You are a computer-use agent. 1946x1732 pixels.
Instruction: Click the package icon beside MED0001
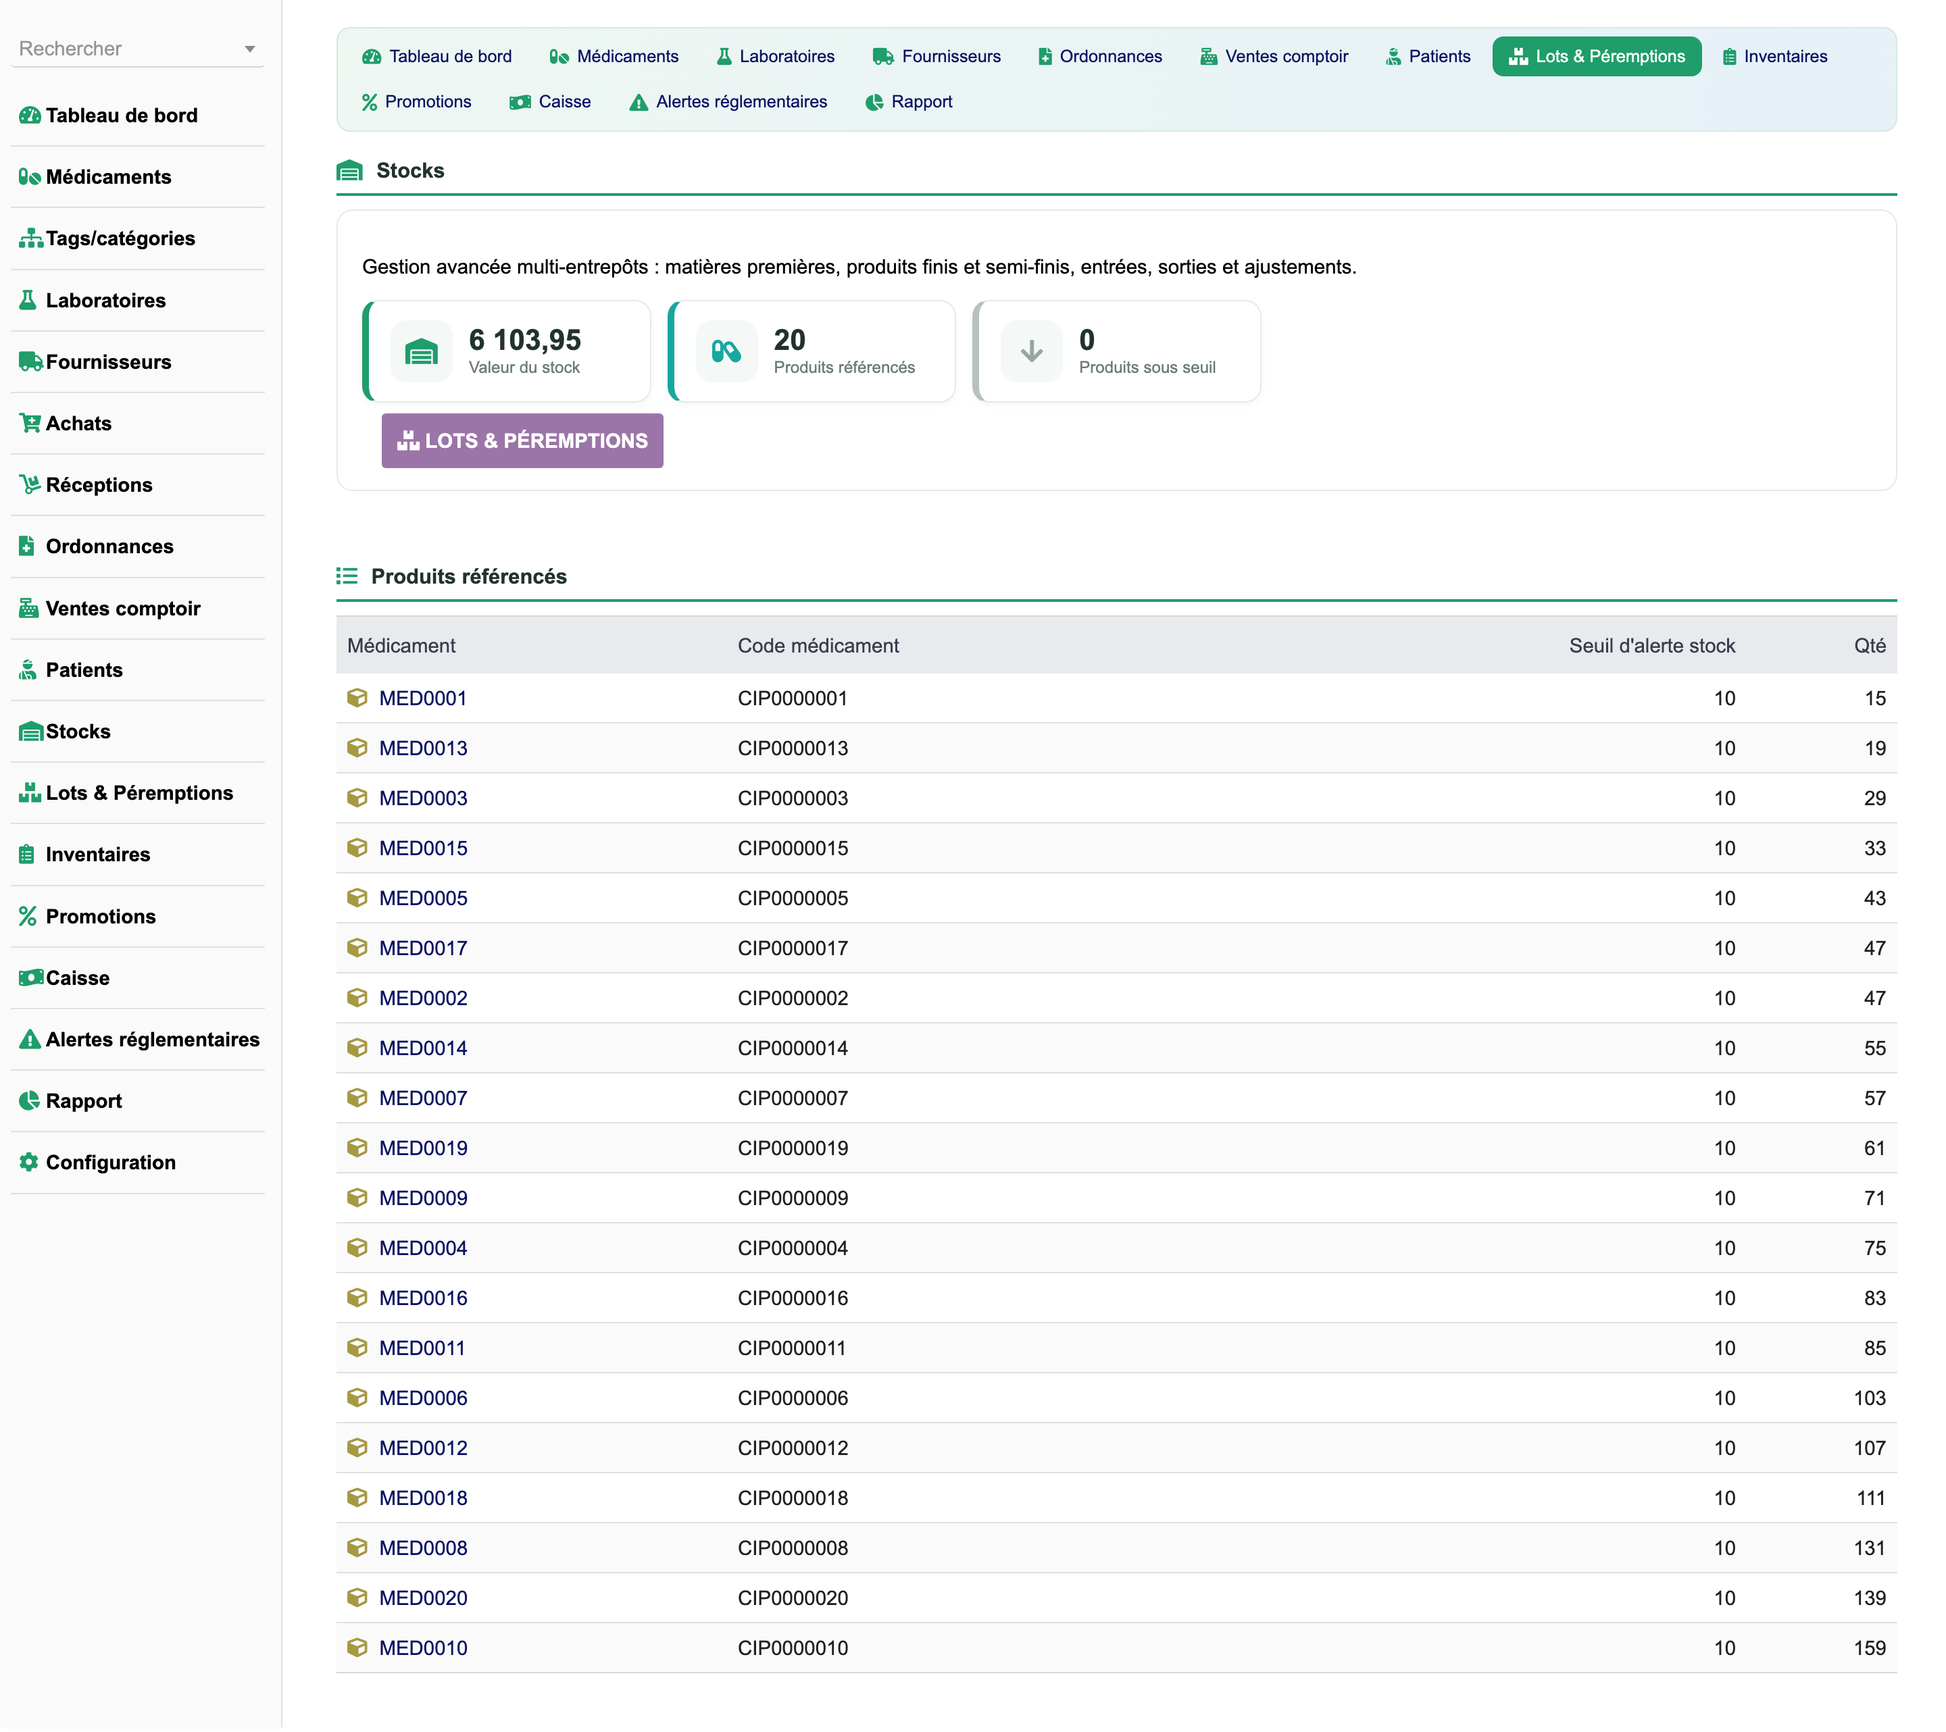point(357,699)
